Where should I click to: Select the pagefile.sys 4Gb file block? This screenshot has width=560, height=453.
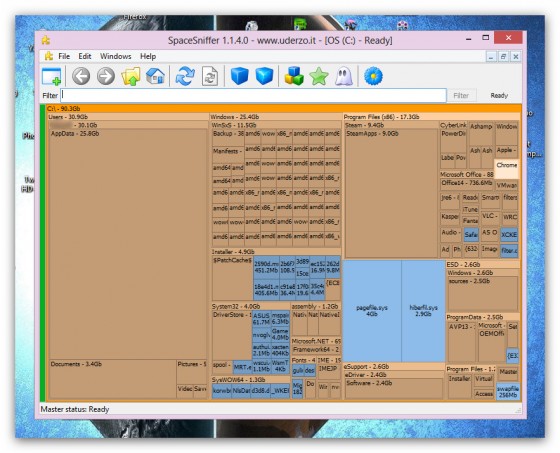(371, 311)
